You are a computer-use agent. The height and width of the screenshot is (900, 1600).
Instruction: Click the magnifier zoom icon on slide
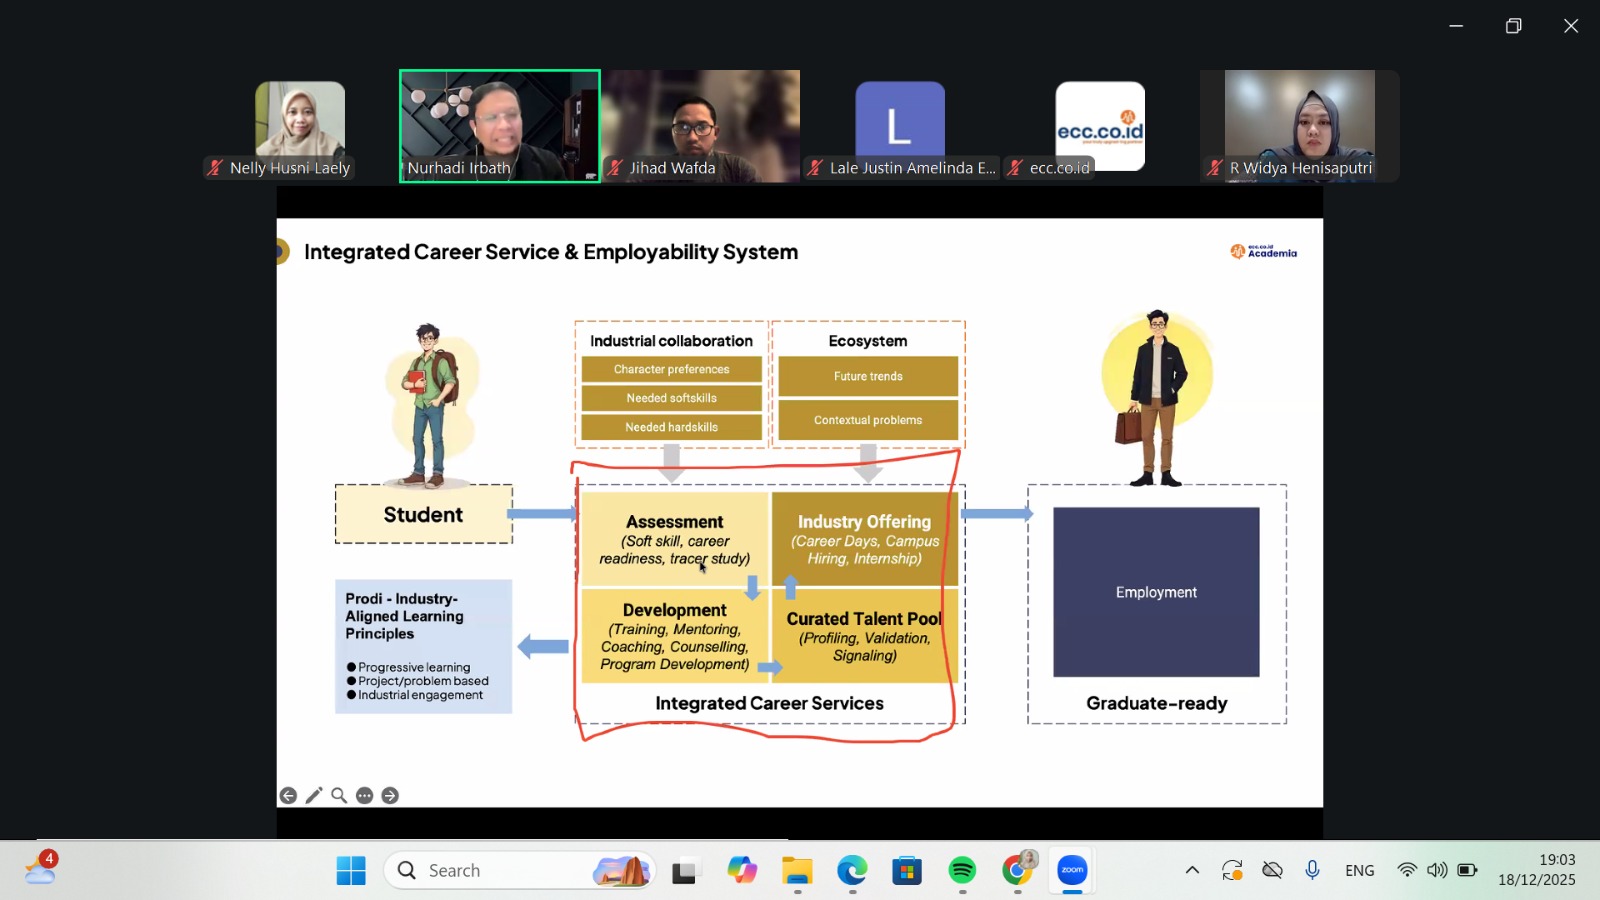click(339, 796)
